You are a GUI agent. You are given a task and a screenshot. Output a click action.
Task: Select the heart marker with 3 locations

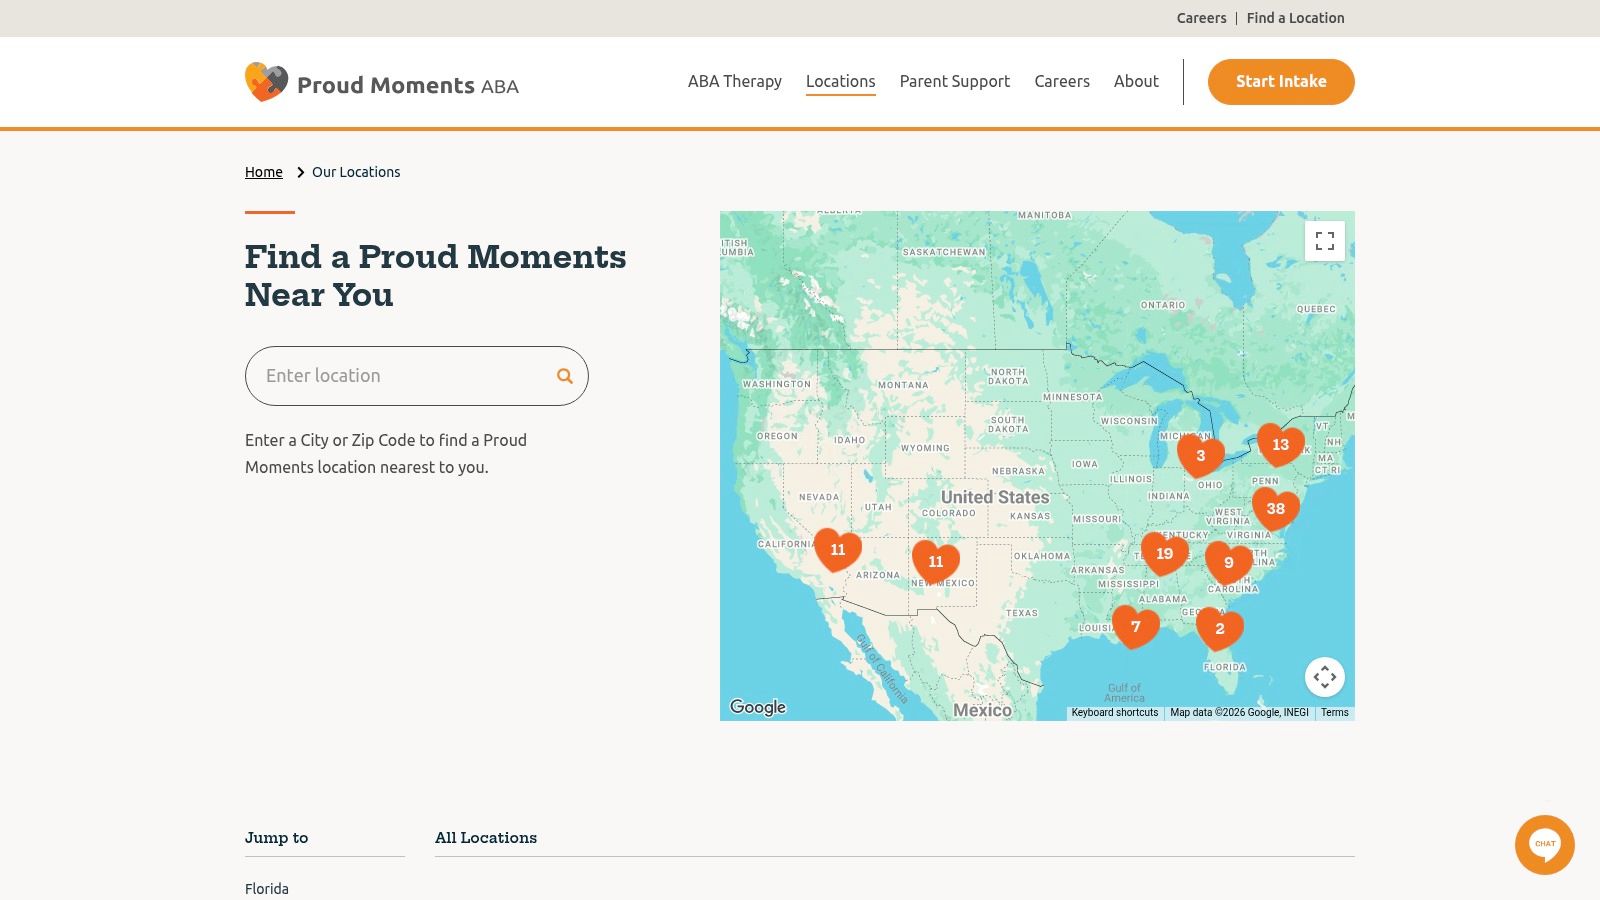pyautogui.click(x=1201, y=456)
